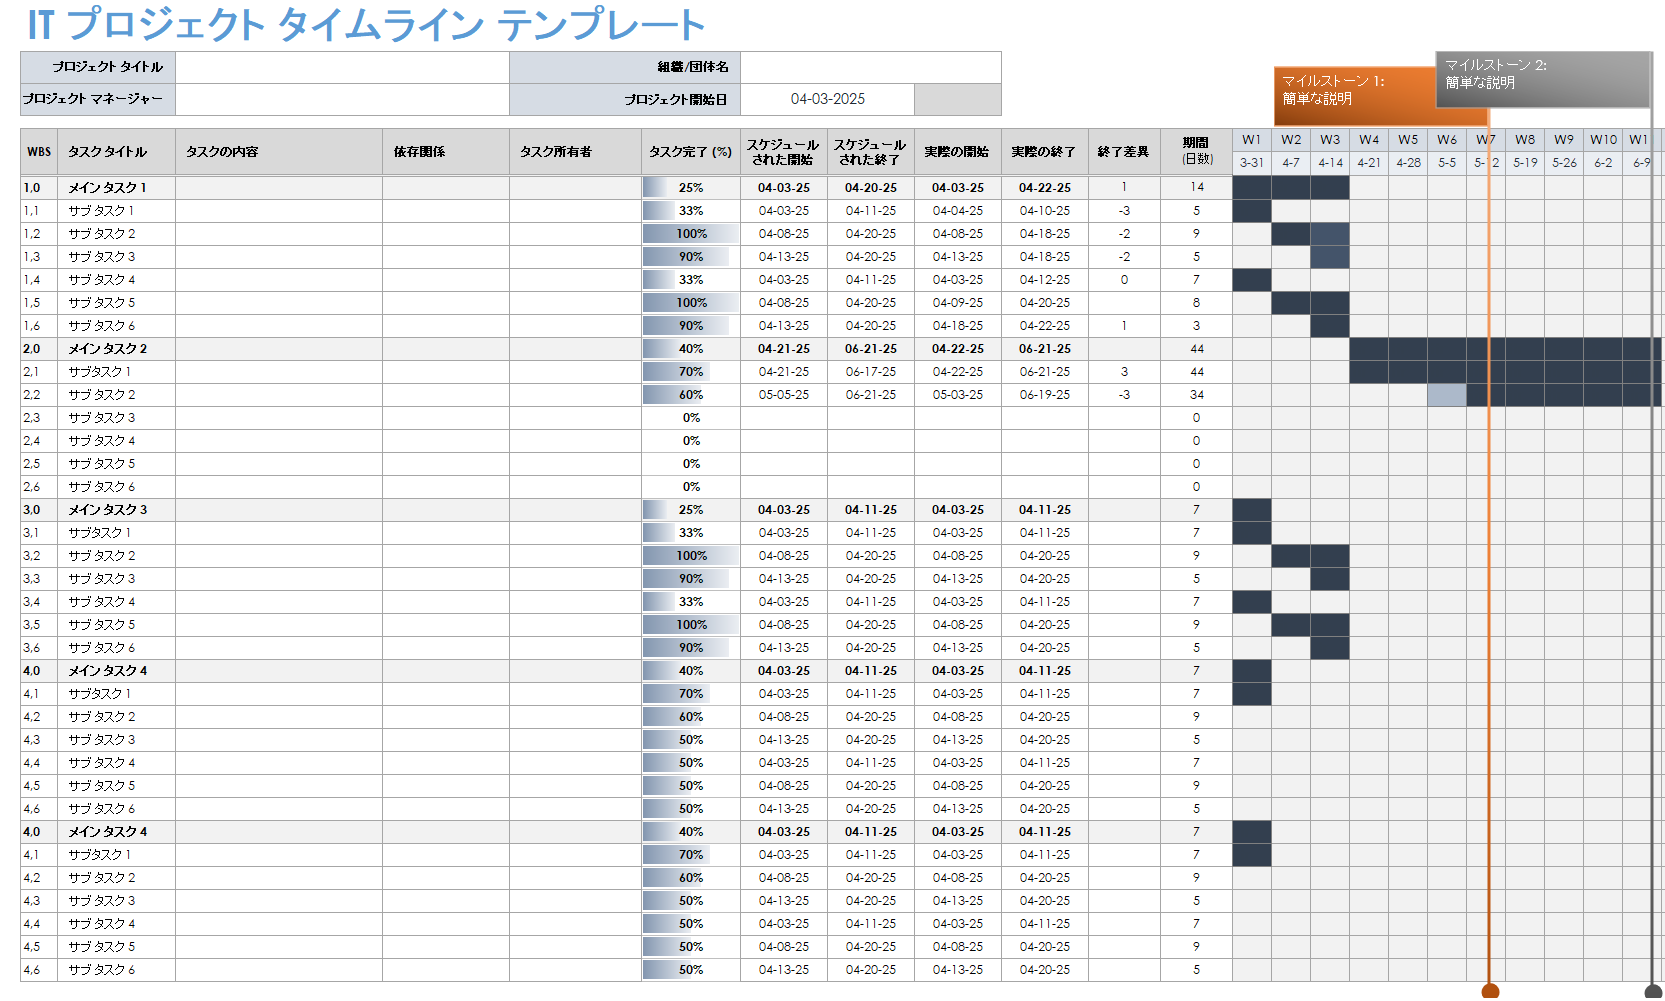Select the プロジェクト タイトル input cell
1665x1001 pixels.
(x=342, y=67)
